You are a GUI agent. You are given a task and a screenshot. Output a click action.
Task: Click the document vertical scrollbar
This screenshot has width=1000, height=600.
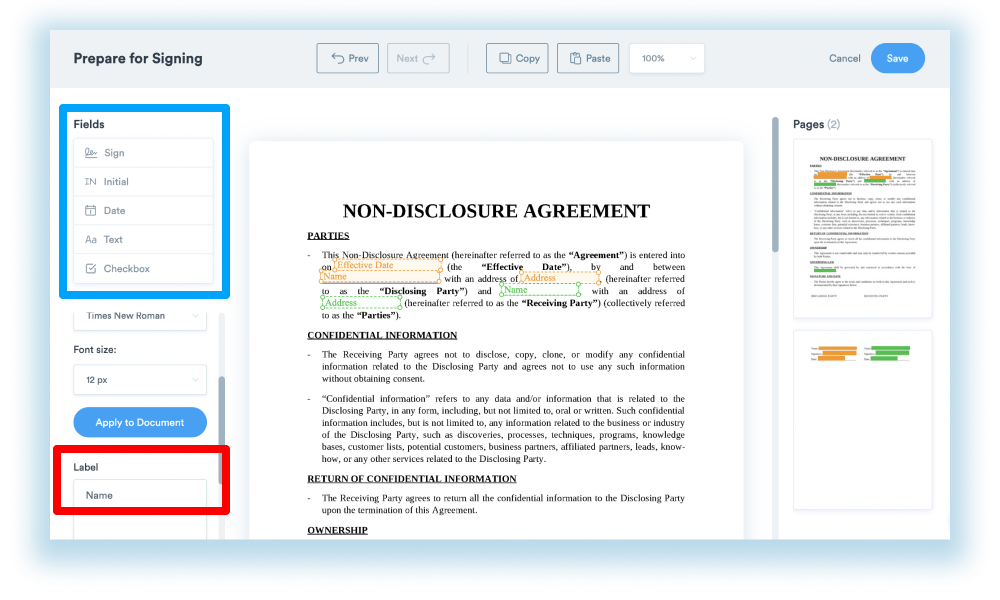point(775,185)
